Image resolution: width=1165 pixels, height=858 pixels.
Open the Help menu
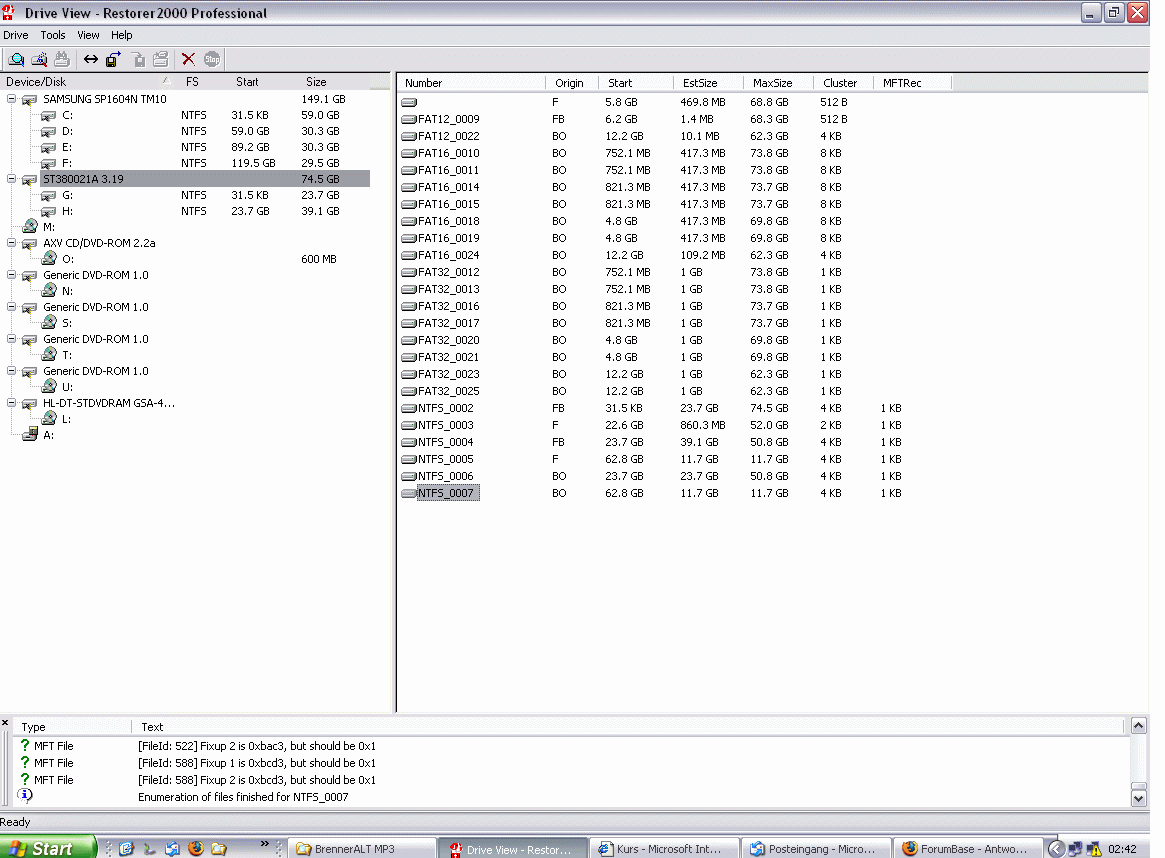click(x=122, y=35)
